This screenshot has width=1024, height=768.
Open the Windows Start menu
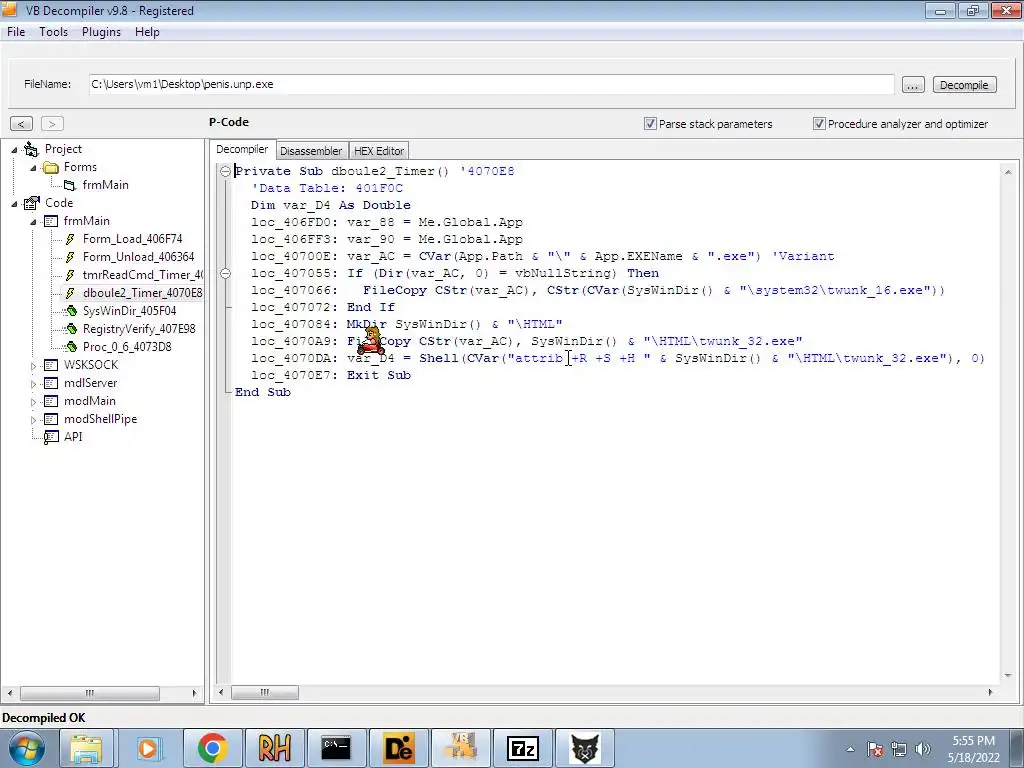[x=26, y=748]
